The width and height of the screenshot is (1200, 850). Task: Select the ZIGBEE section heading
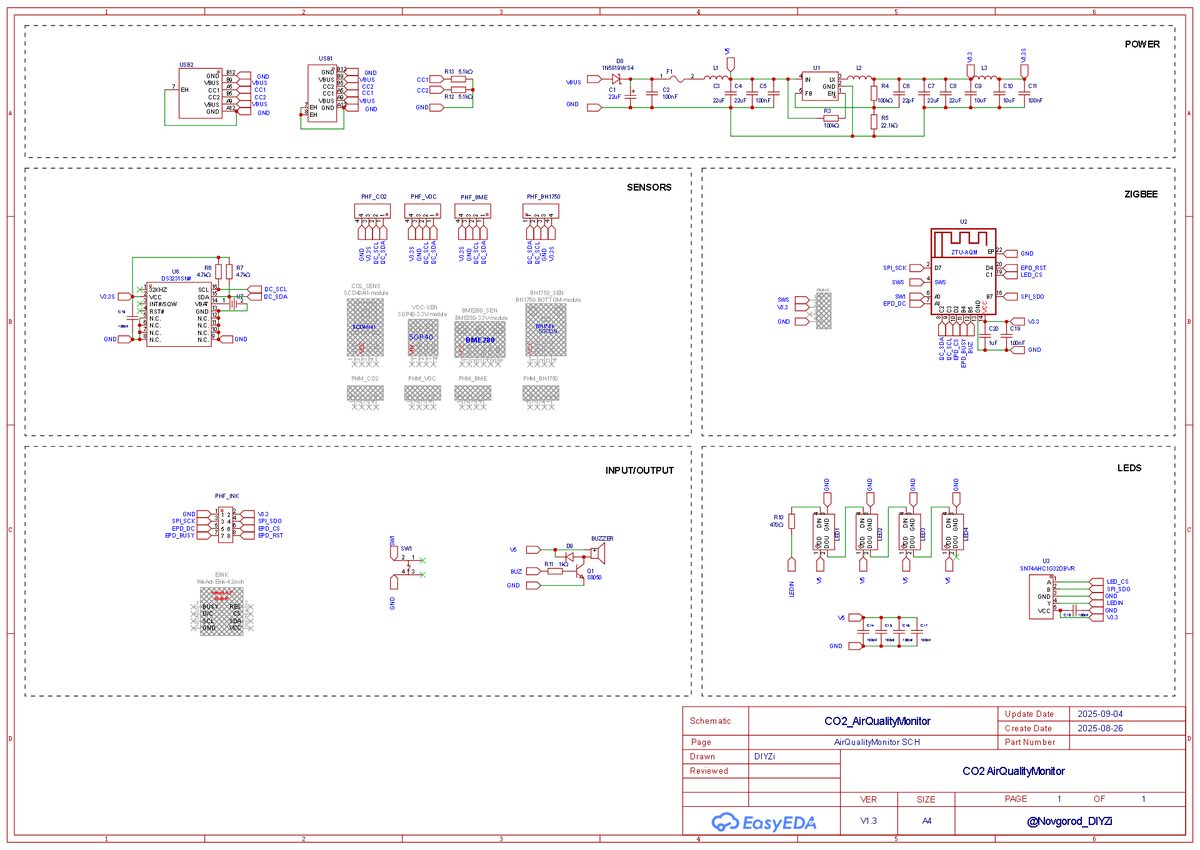pyautogui.click(x=1139, y=196)
